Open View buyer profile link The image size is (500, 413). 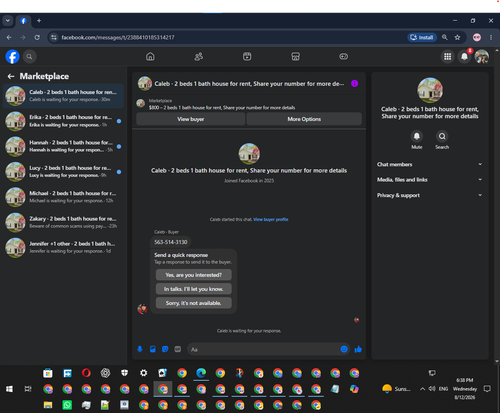click(x=271, y=219)
